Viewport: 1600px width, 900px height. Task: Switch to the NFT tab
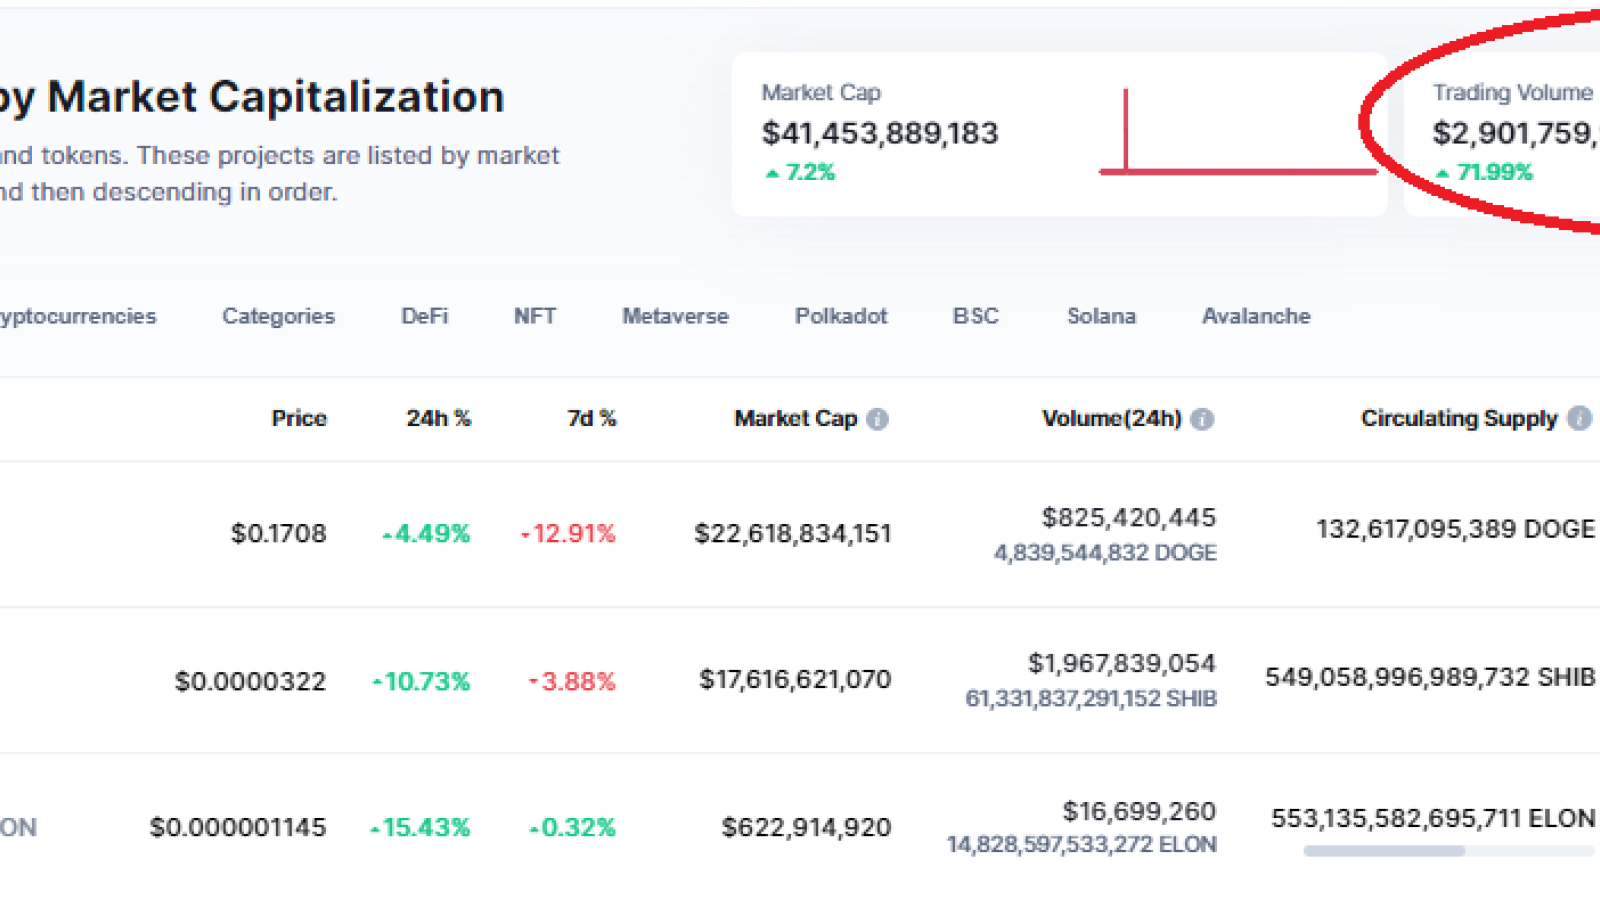535,316
